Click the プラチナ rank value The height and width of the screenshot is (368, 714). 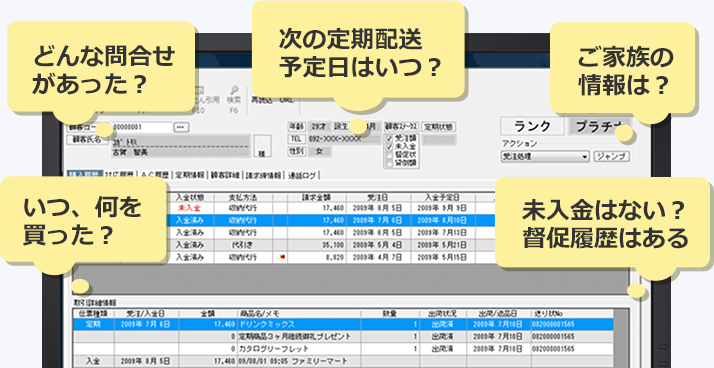point(599,126)
